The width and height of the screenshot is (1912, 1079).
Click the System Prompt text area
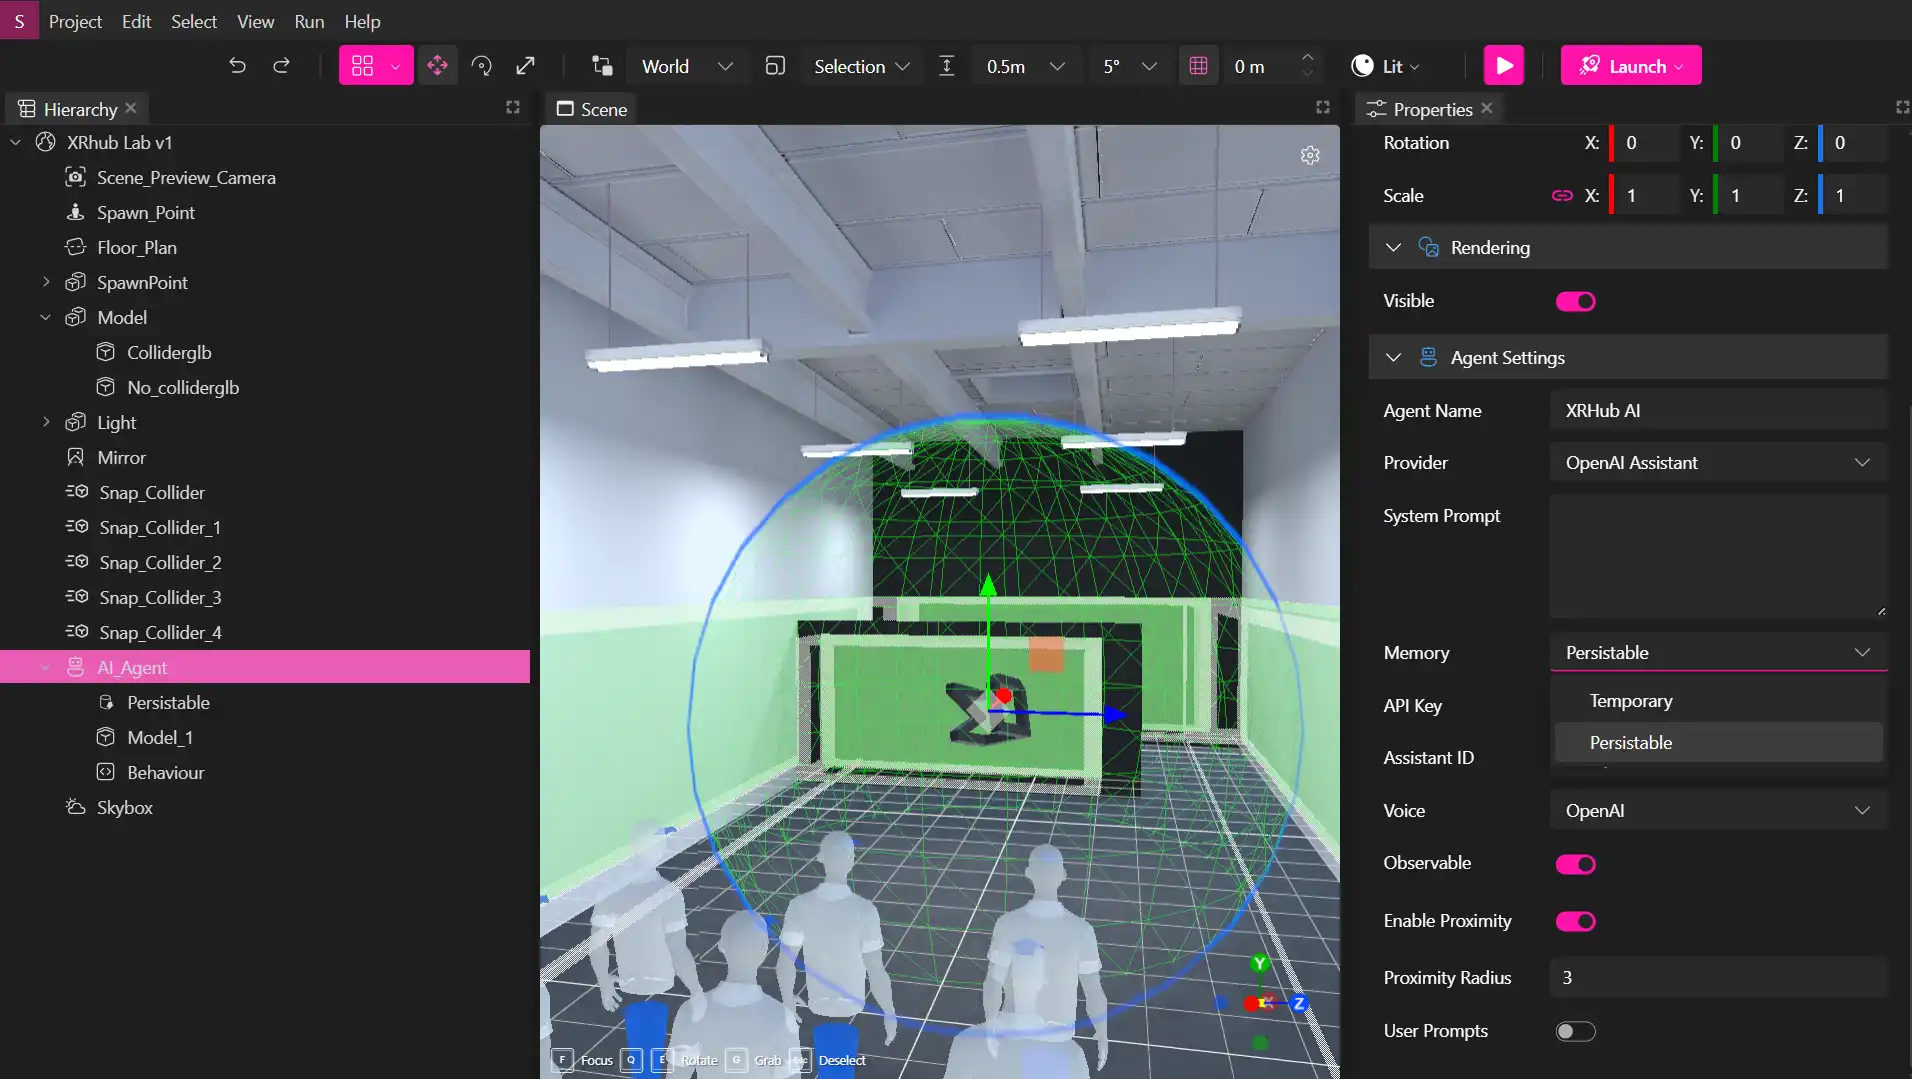1718,556
